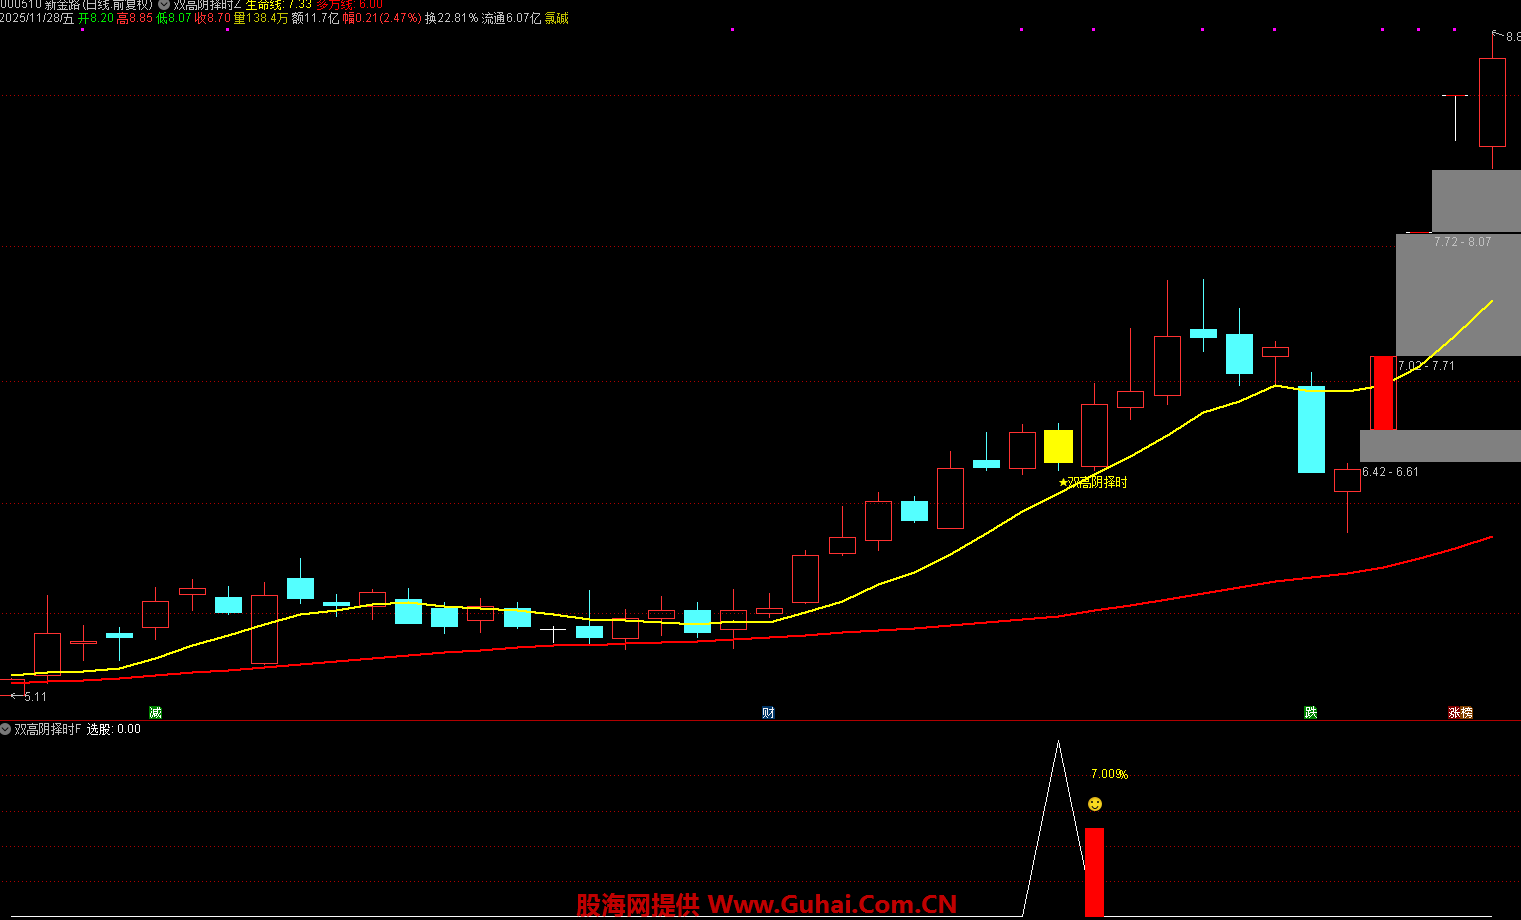The height and width of the screenshot is (920, 1521).
Task: Click the 氯碱 sector link
Action: [x=556, y=18]
